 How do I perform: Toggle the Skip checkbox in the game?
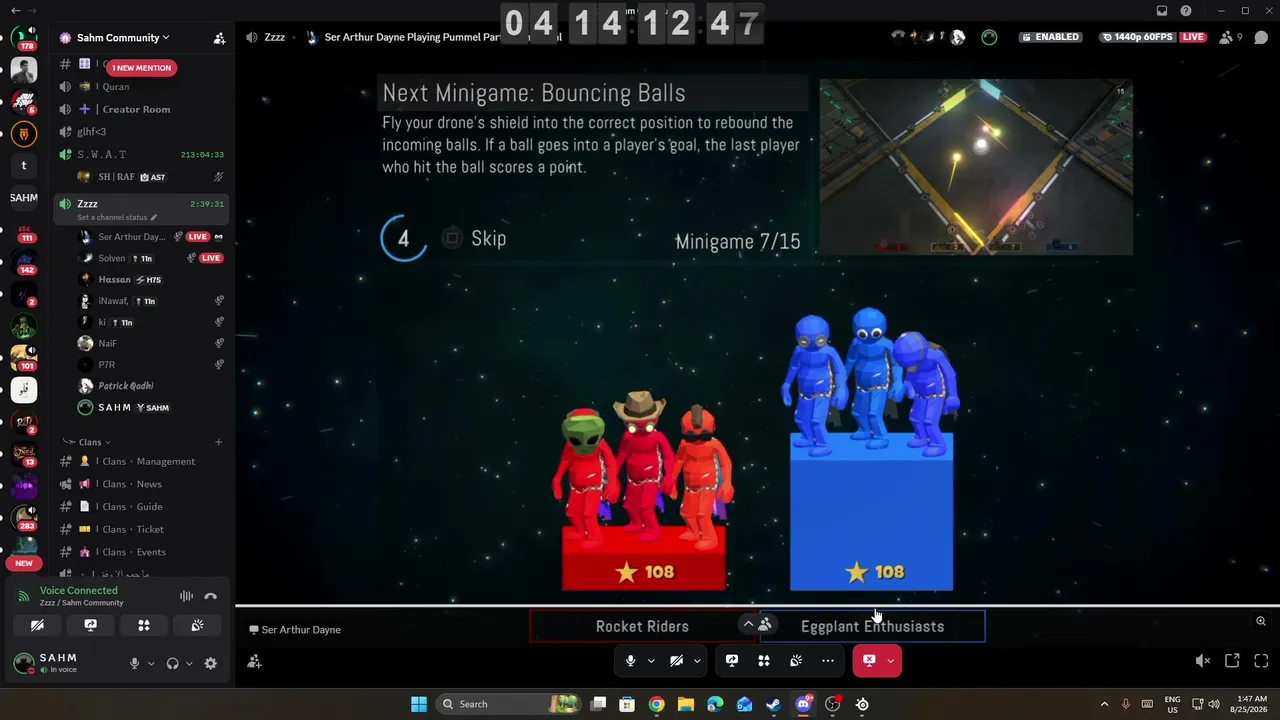click(x=452, y=238)
